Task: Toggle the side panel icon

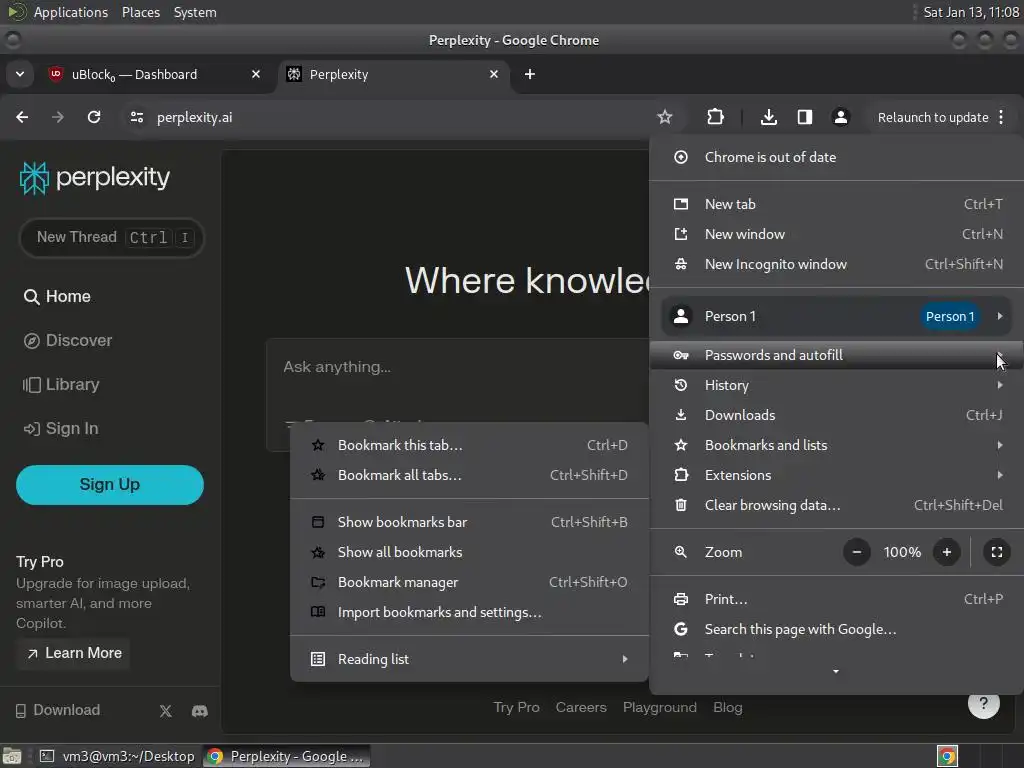Action: (x=805, y=117)
